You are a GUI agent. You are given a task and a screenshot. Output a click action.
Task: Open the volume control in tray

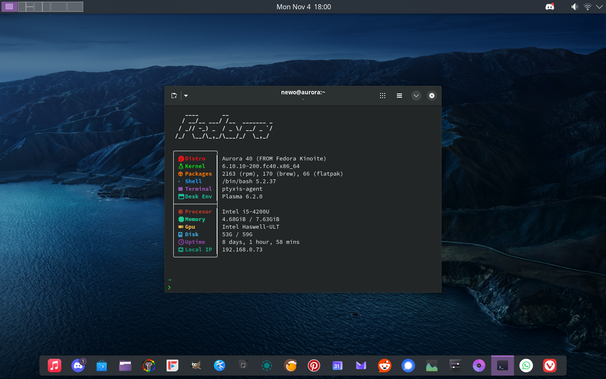[x=574, y=7]
